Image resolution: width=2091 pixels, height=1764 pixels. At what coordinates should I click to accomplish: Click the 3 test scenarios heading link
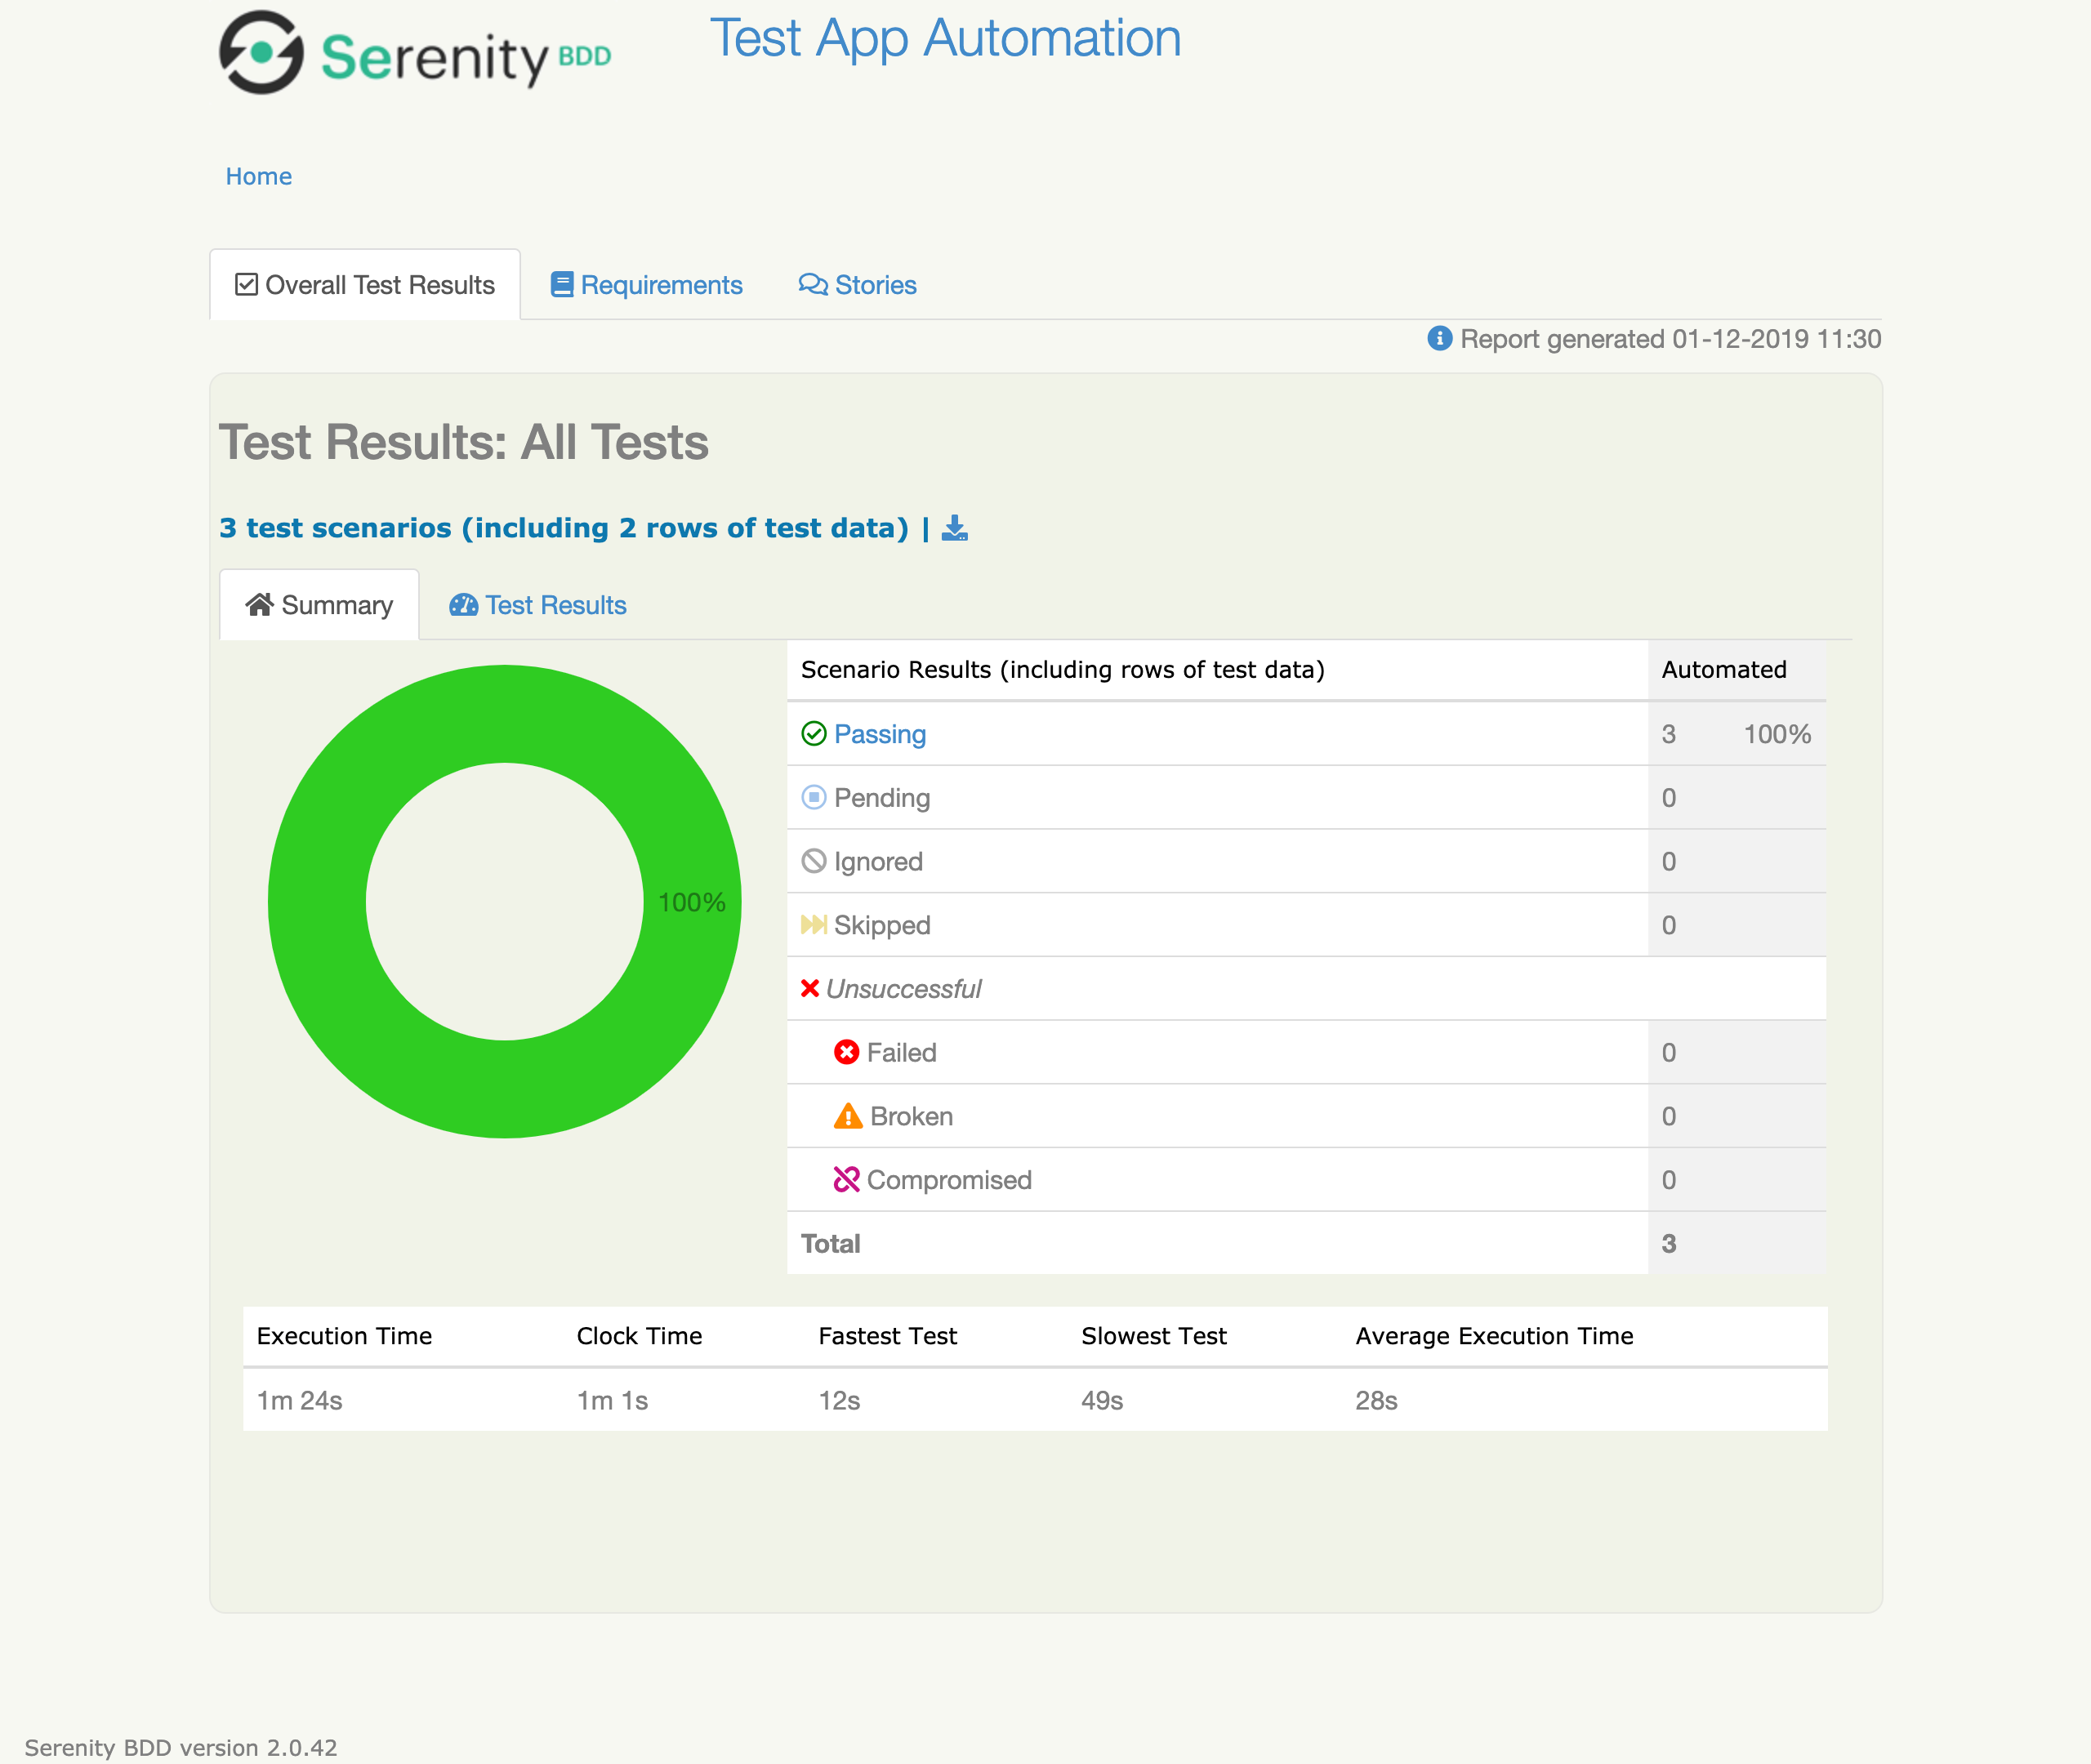click(x=564, y=528)
